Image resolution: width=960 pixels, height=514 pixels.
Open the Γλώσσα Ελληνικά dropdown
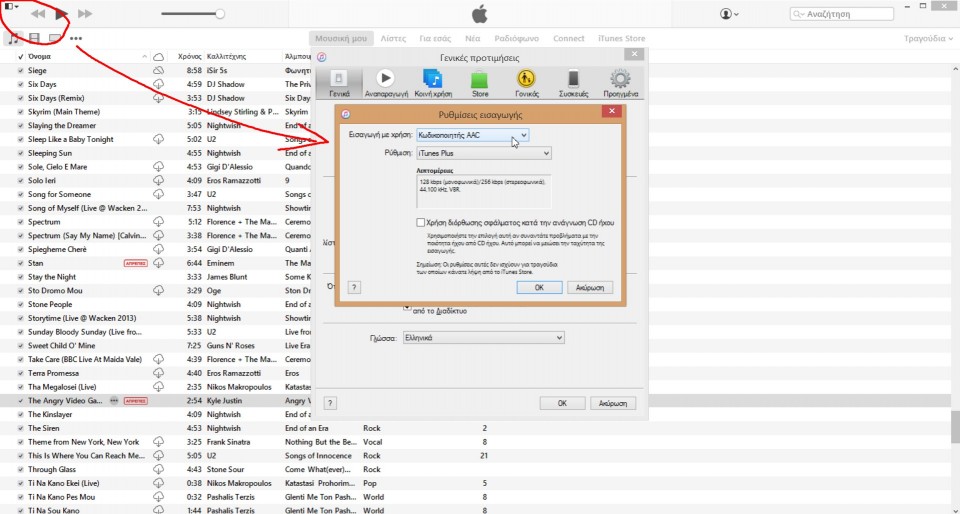click(x=483, y=338)
